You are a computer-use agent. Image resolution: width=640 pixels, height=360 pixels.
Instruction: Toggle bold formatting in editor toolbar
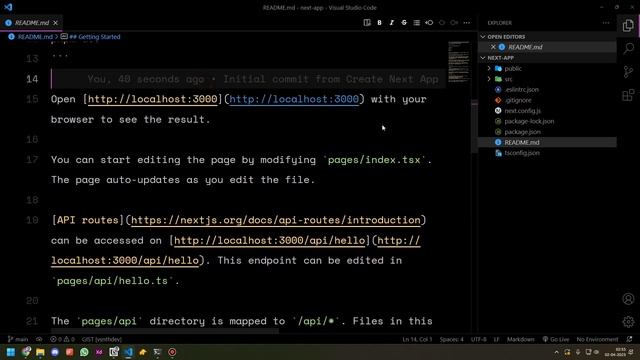pos(379,23)
